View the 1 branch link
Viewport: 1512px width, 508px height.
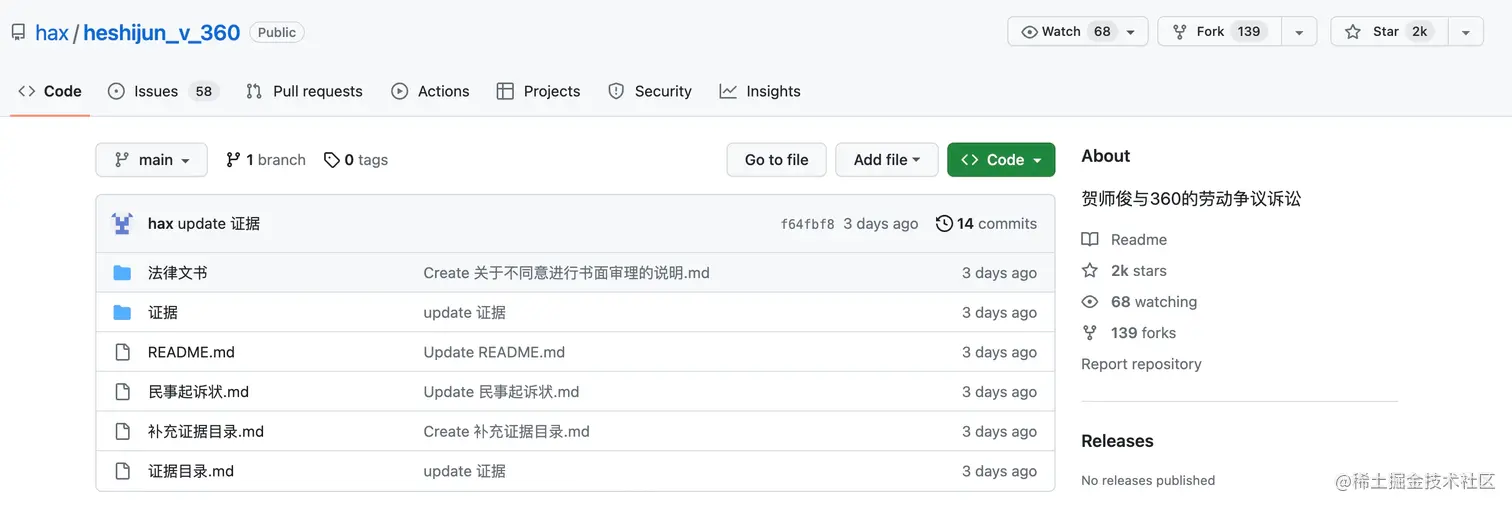click(x=266, y=160)
